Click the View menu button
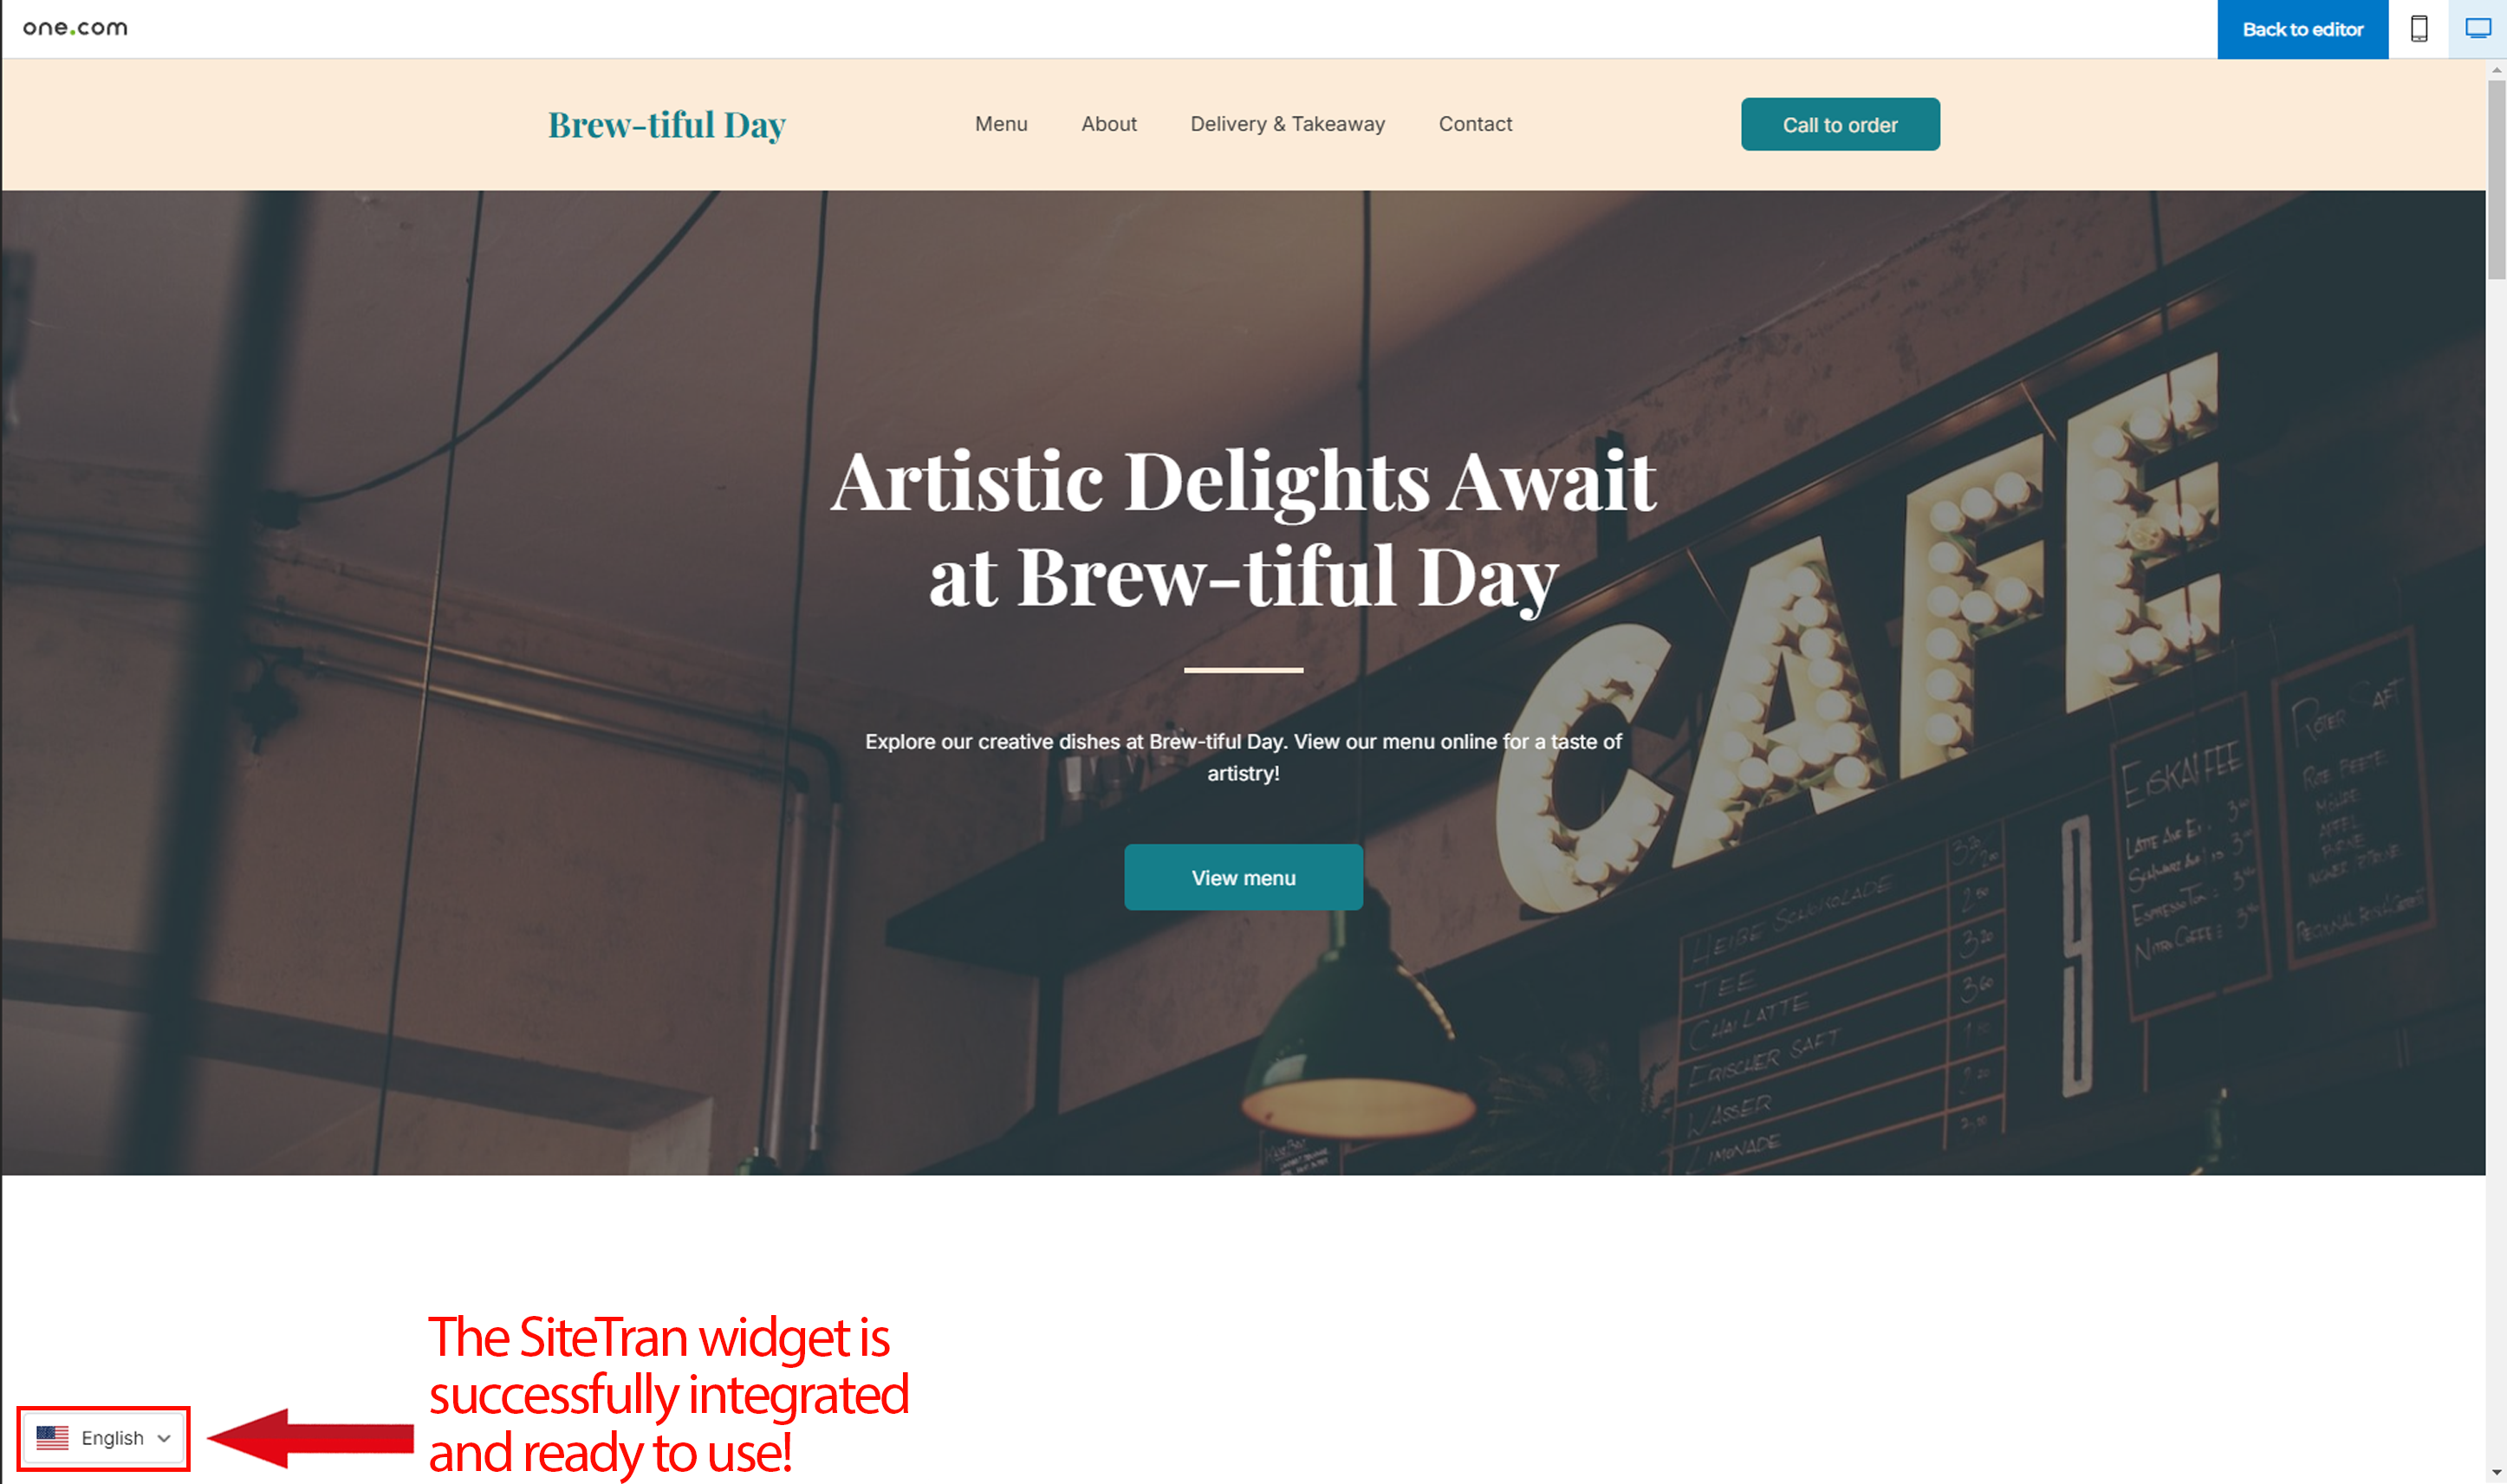2507x1484 pixels. coord(1242,876)
